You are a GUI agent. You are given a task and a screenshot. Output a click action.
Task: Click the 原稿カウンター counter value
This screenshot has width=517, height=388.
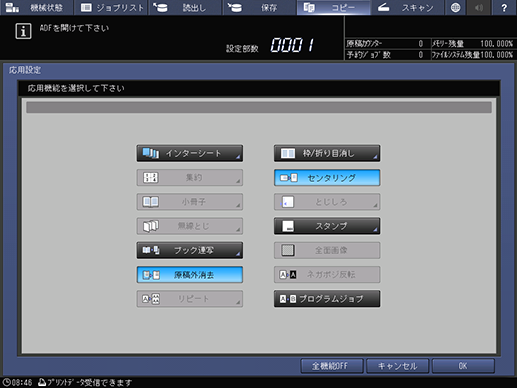click(421, 44)
